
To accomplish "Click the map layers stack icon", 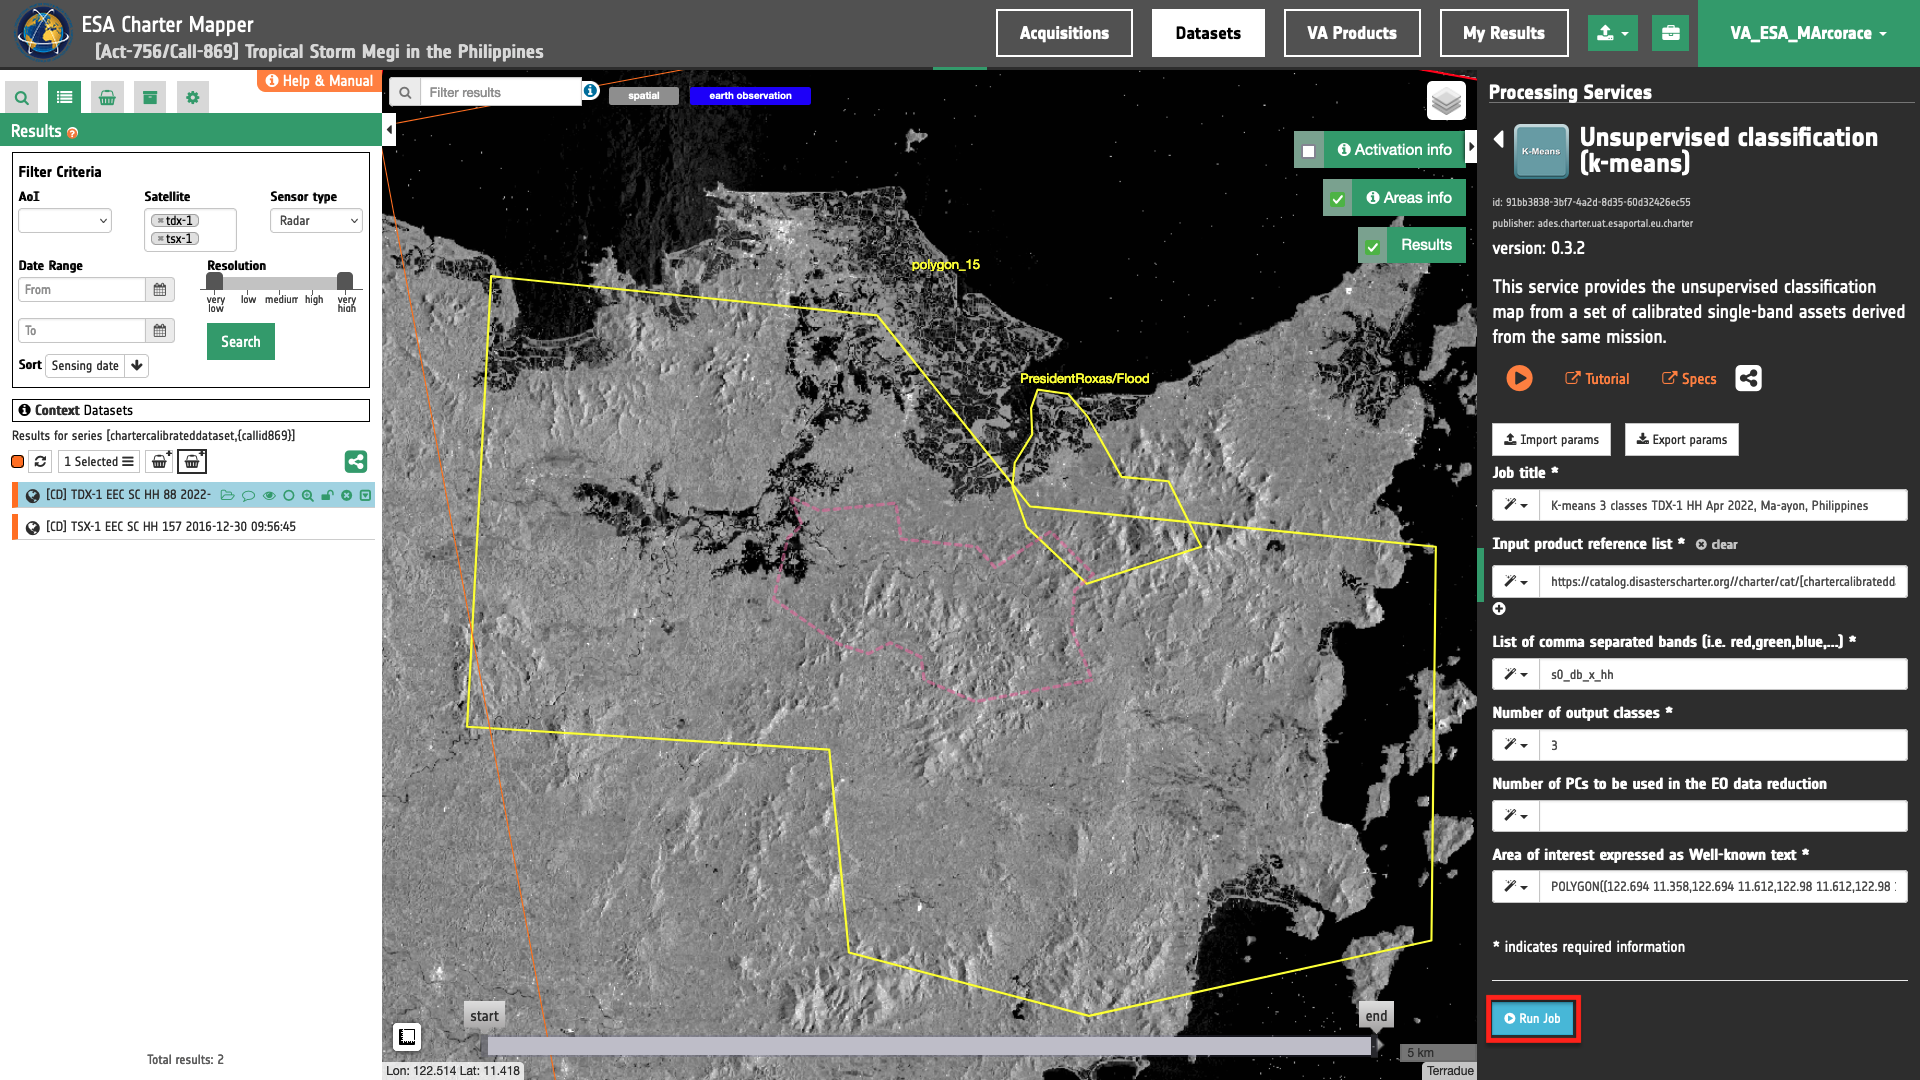I will tap(1446, 101).
